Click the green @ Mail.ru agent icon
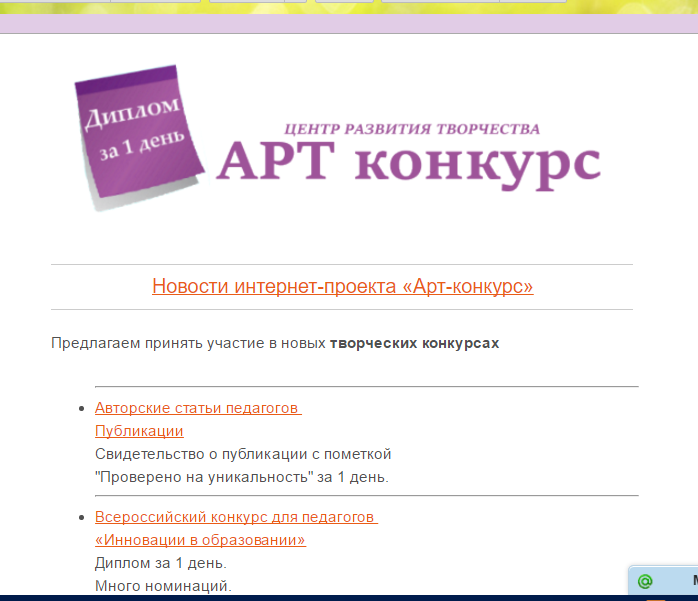Viewport: 698px width, 601px height. click(x=645, y=581)
